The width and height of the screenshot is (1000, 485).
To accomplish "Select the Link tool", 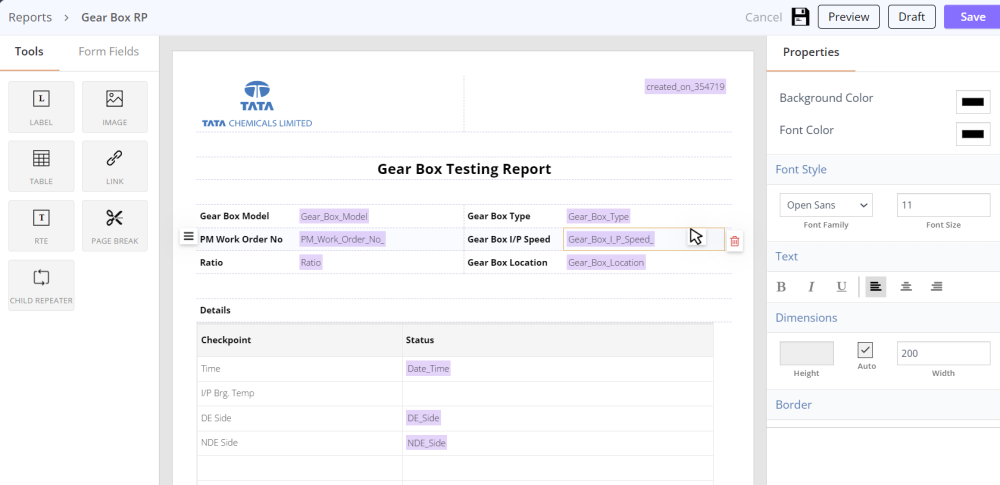I will click(115, 166).
